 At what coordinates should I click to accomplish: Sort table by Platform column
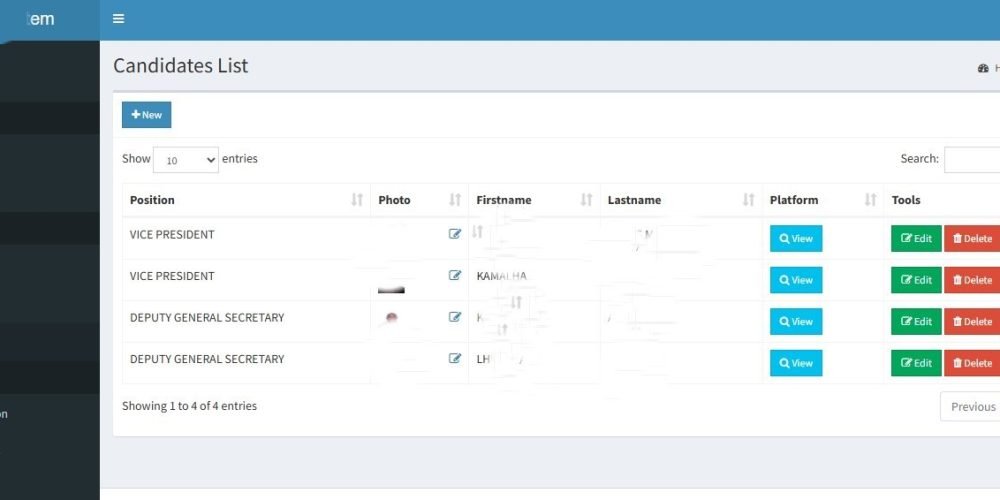(822, 200)
